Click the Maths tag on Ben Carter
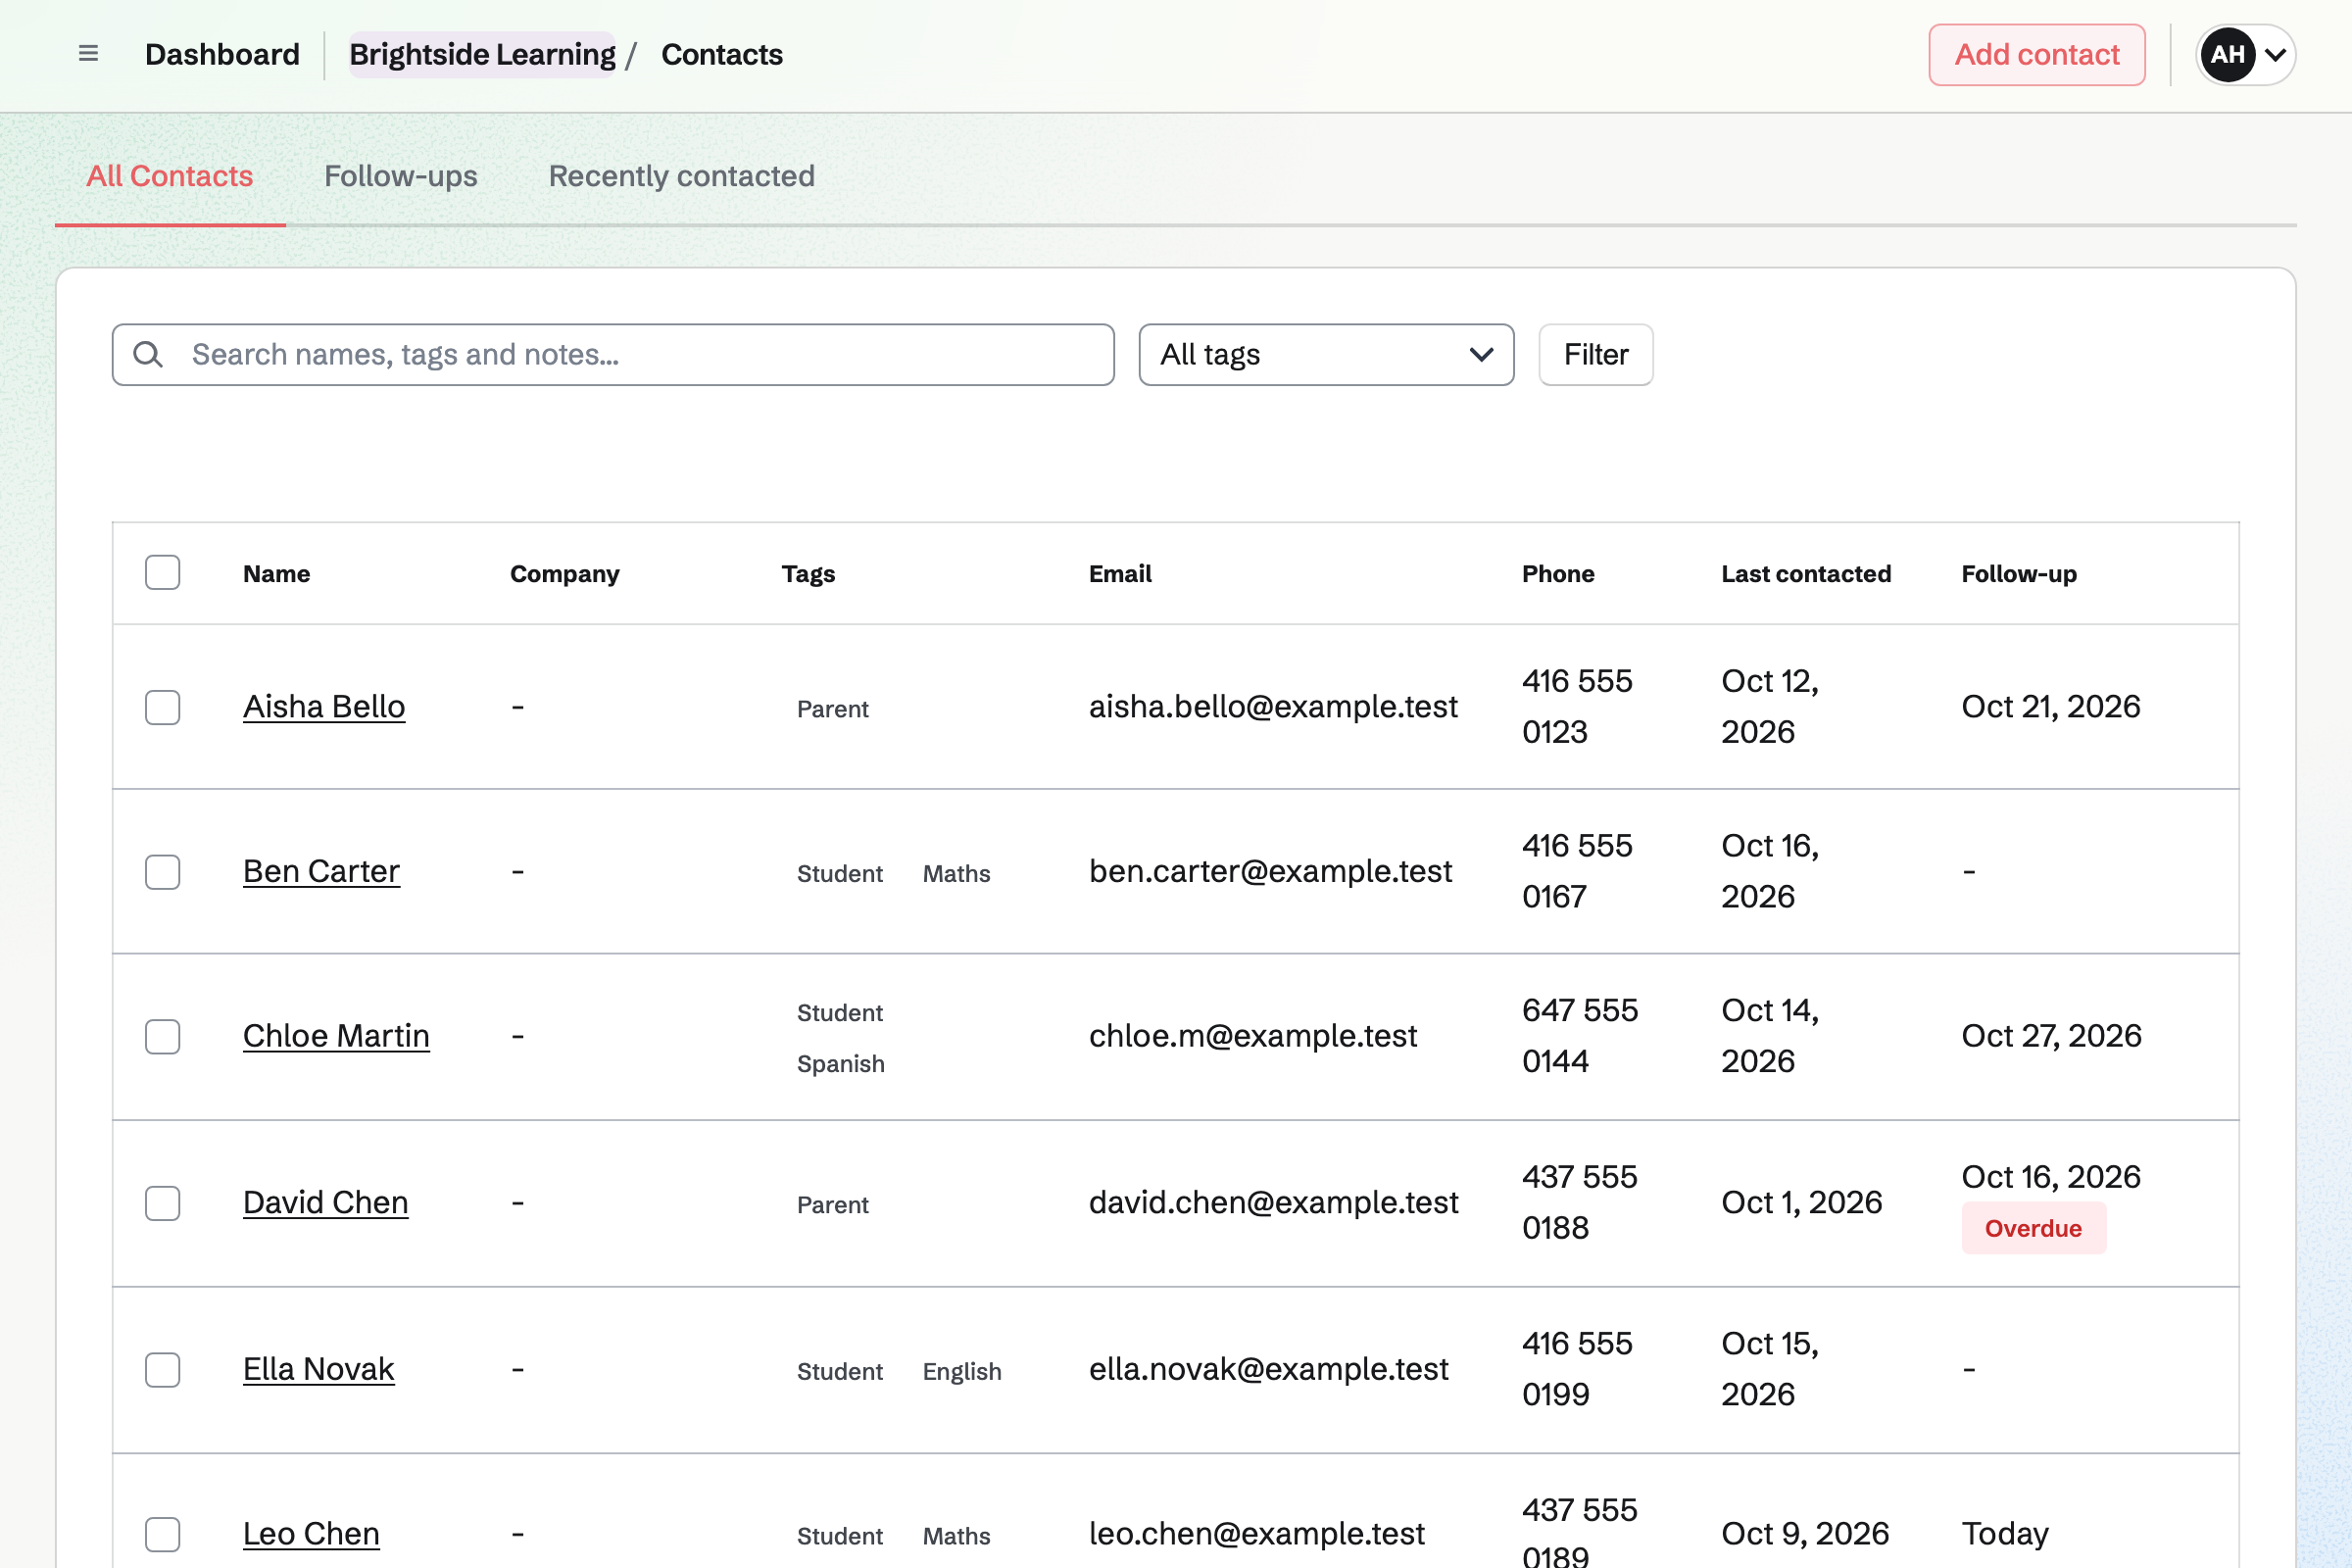This screenshot has height=1568, width=2352. coord(956,874)
